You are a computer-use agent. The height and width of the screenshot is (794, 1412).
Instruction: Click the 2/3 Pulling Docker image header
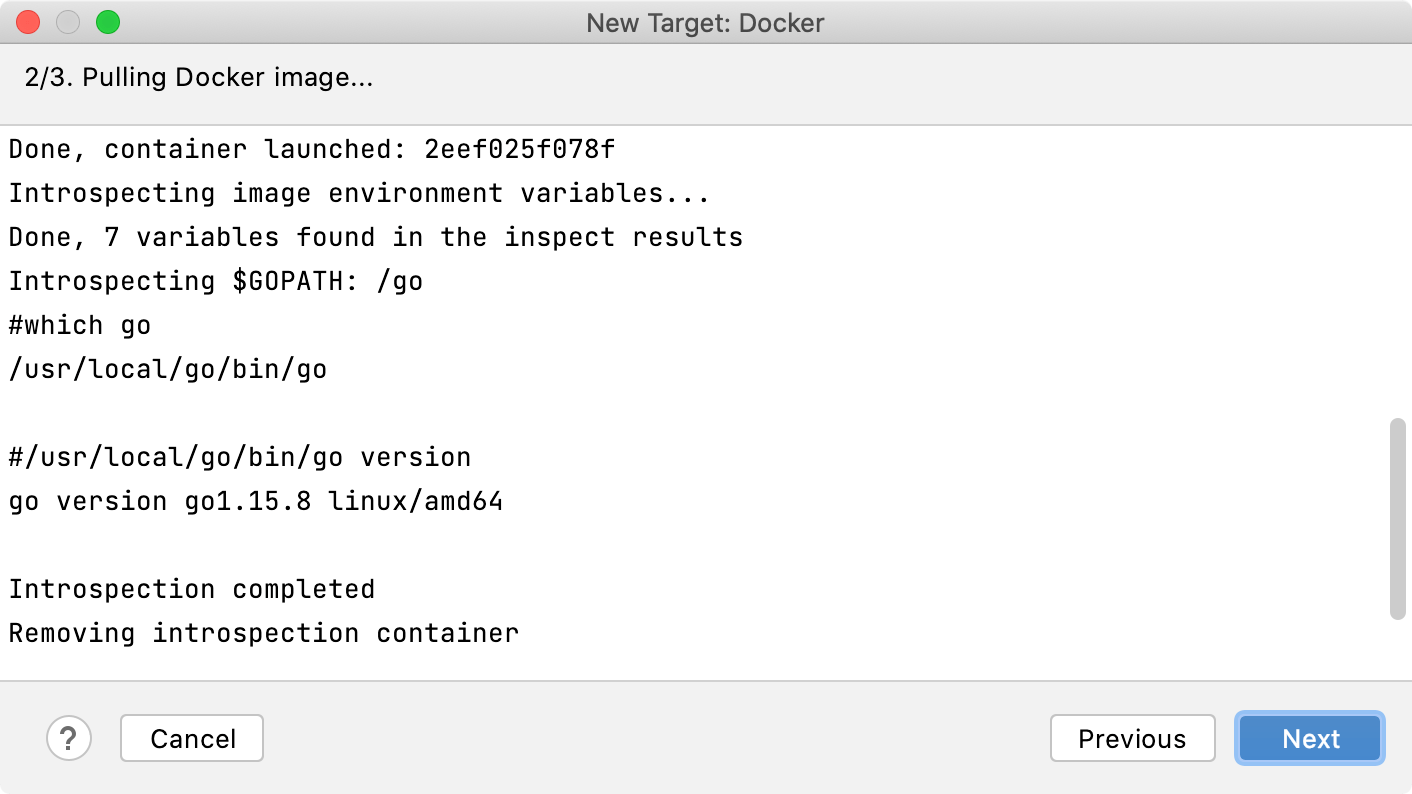tap(198, 77)
